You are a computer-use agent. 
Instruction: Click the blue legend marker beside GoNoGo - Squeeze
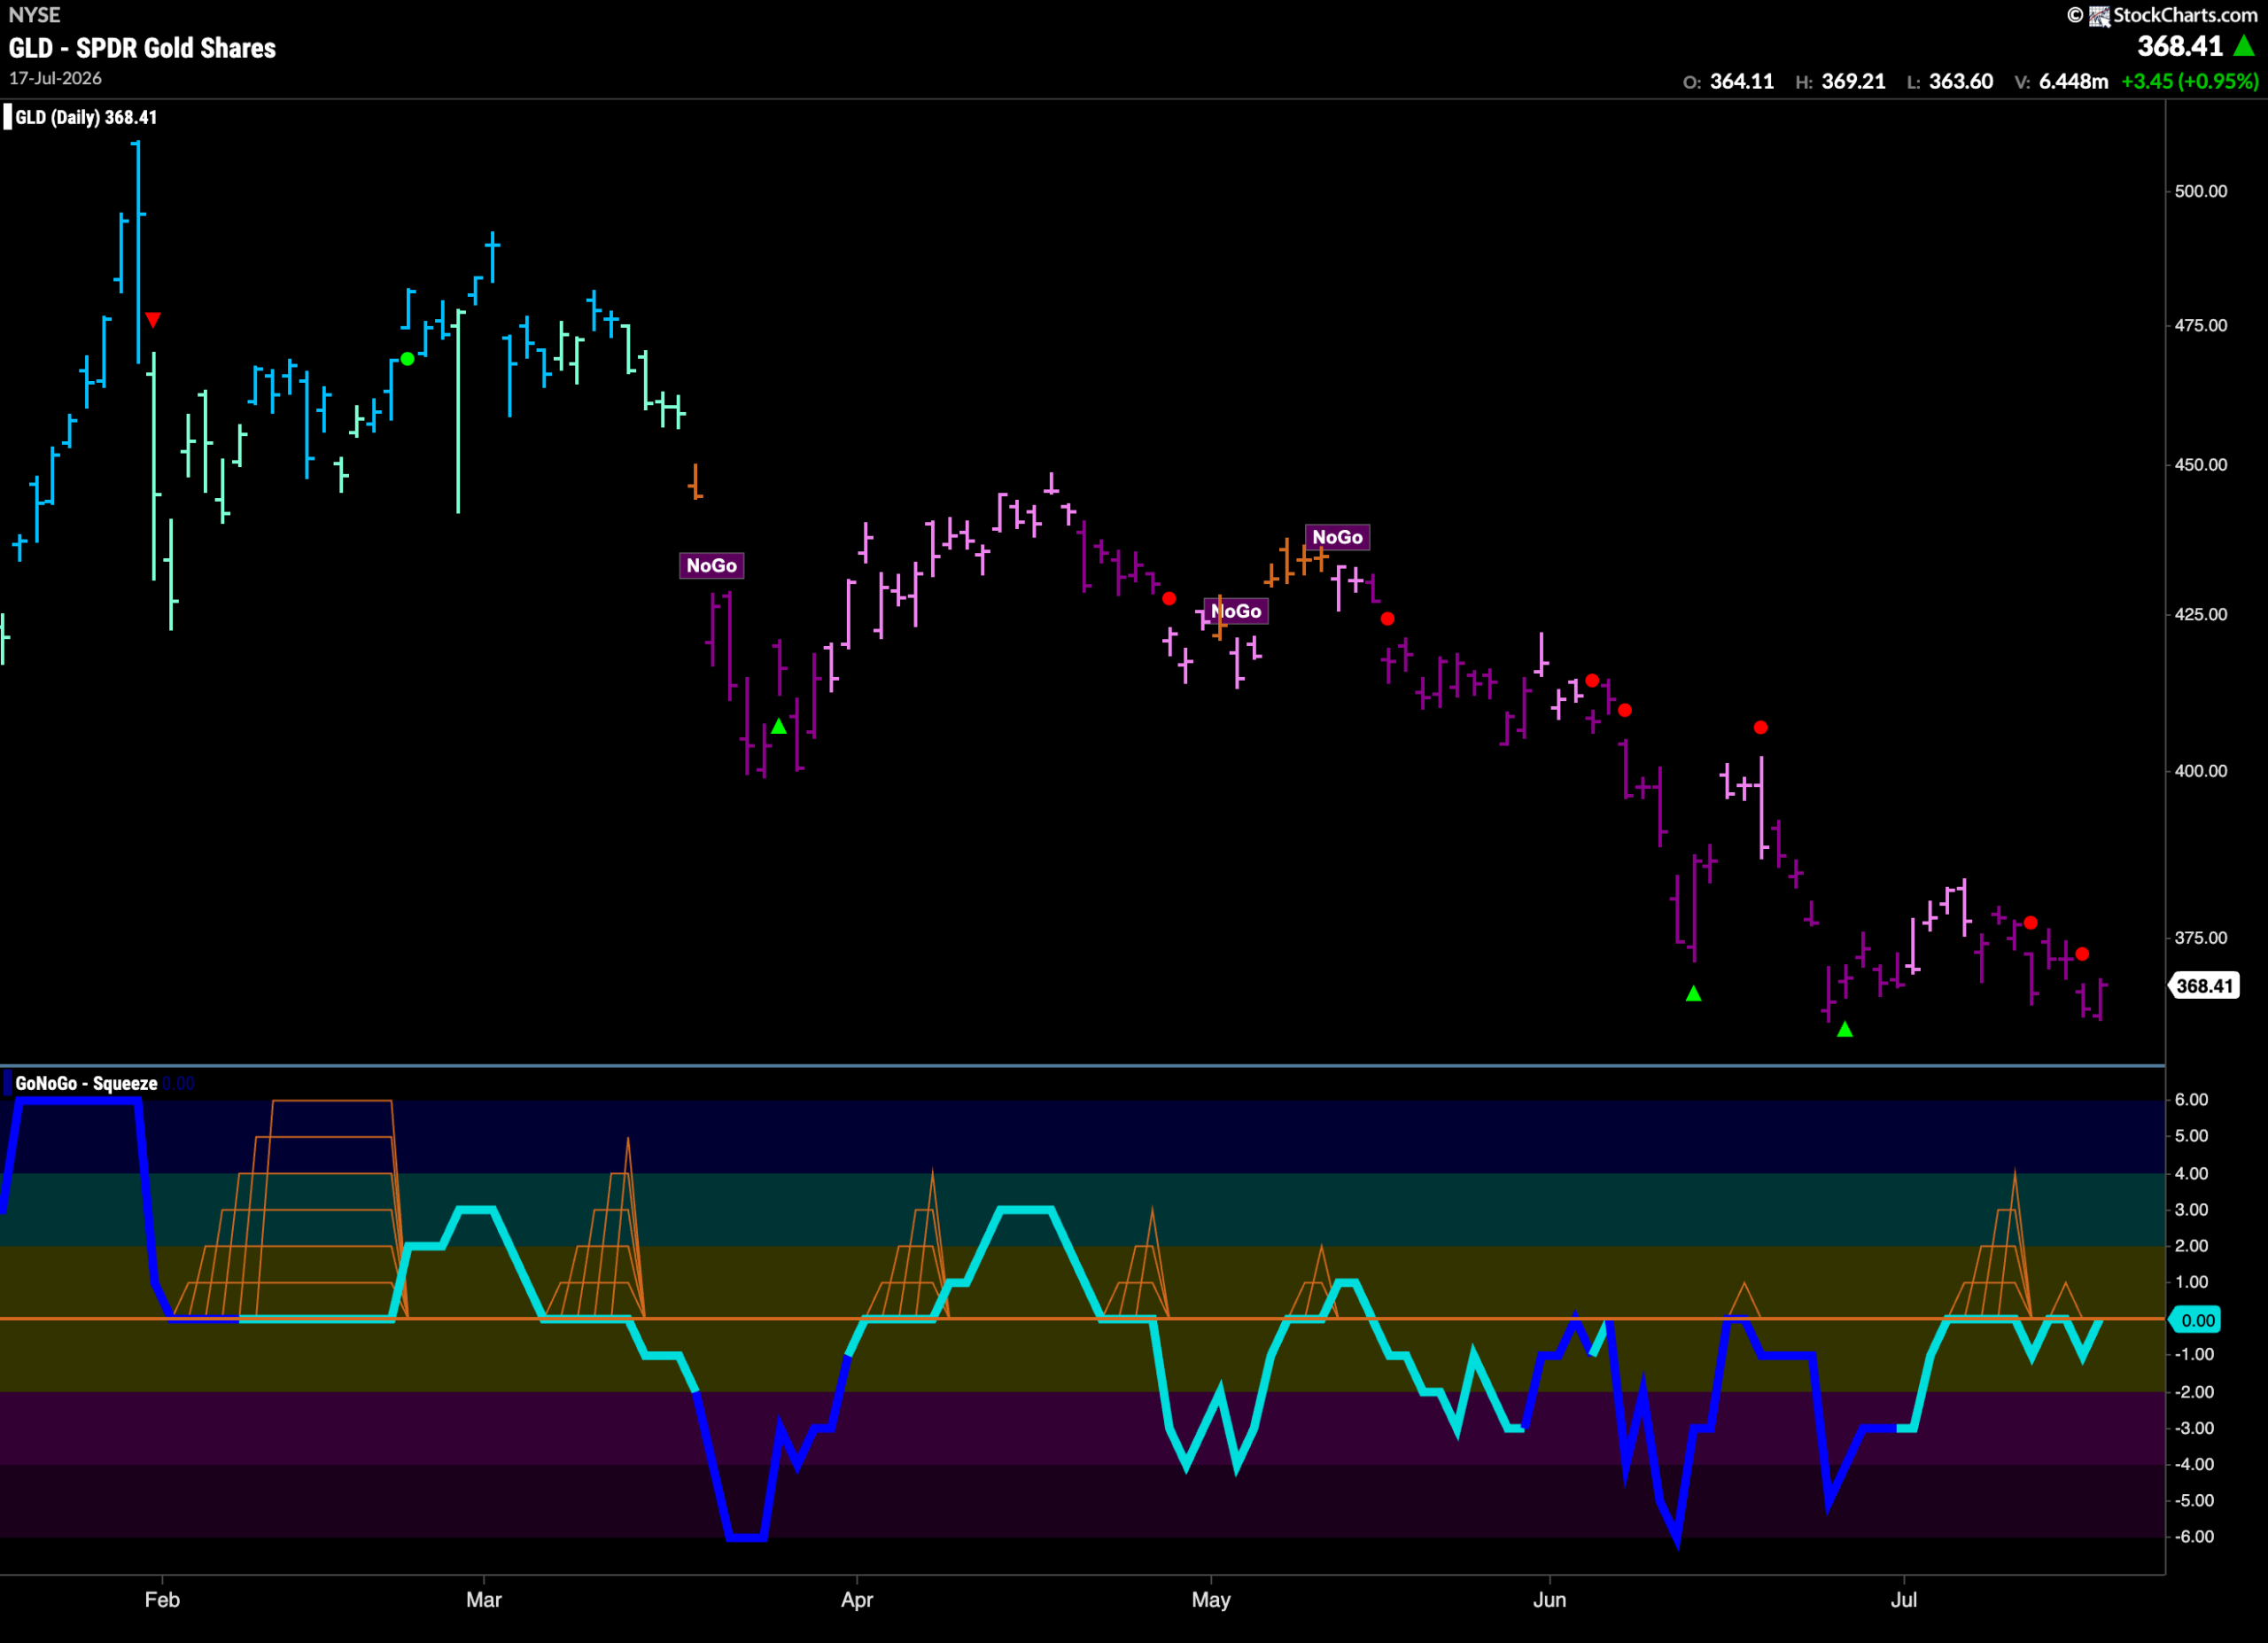8,1083
